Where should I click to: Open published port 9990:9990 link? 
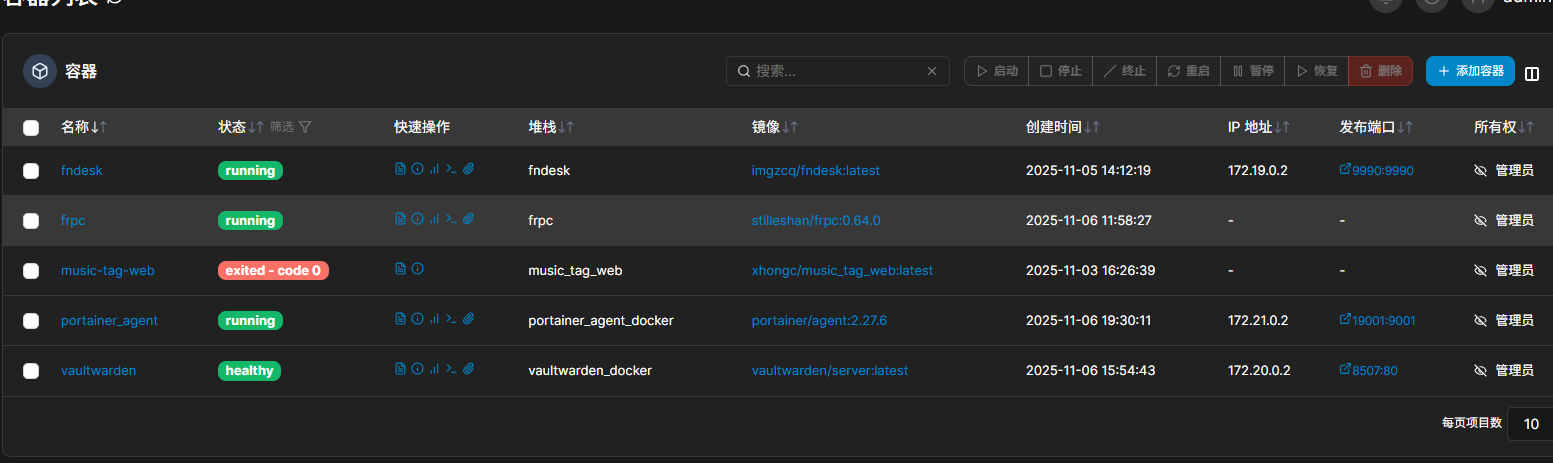coord(1382,170)
